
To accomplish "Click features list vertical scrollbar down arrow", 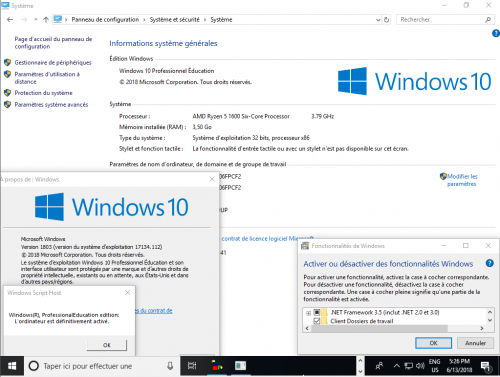I will click(x=490, y=320).
